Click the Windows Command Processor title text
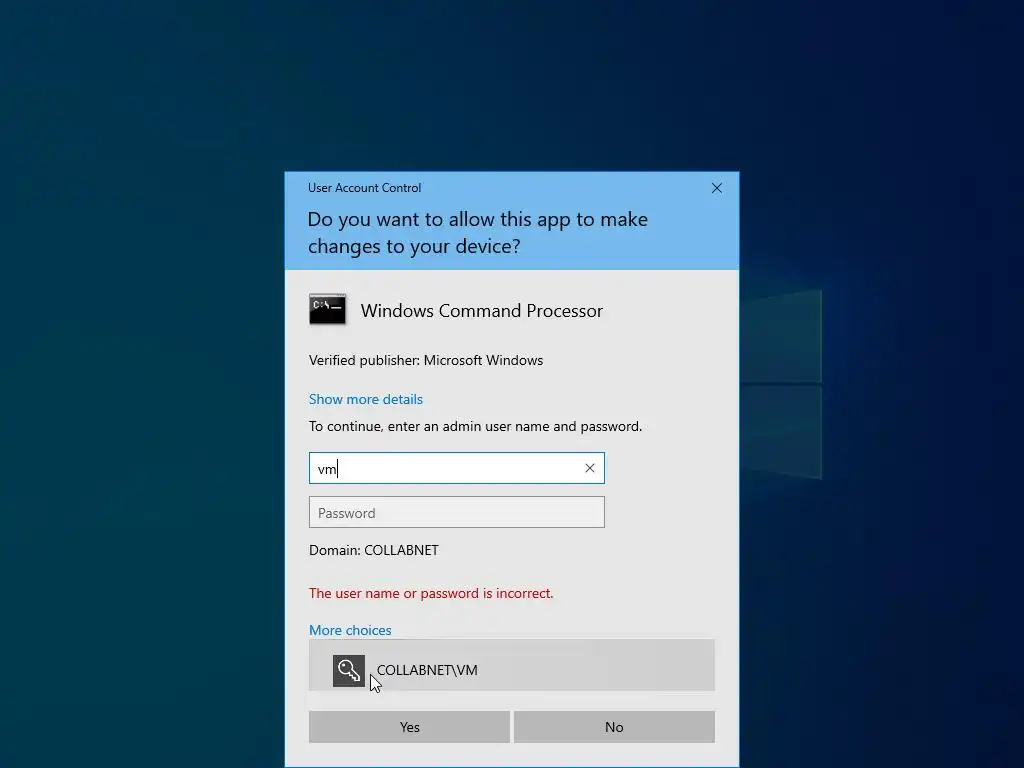Viewport: 1024px width, 768px height. 481,310
